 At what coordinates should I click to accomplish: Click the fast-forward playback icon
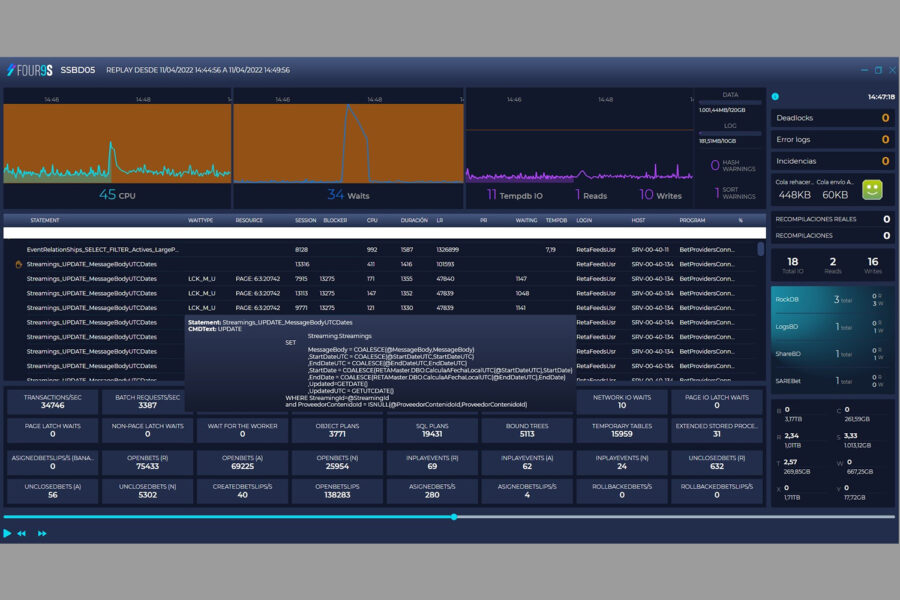pos(40,533)
